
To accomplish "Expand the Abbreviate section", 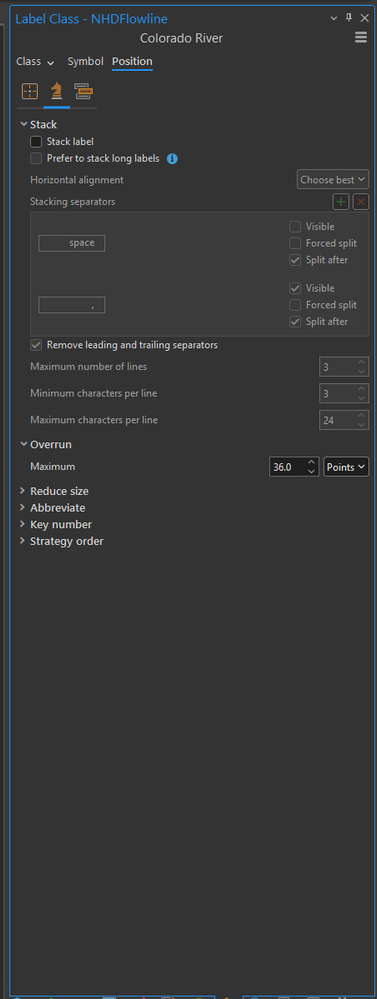I will tap(24, 507).
